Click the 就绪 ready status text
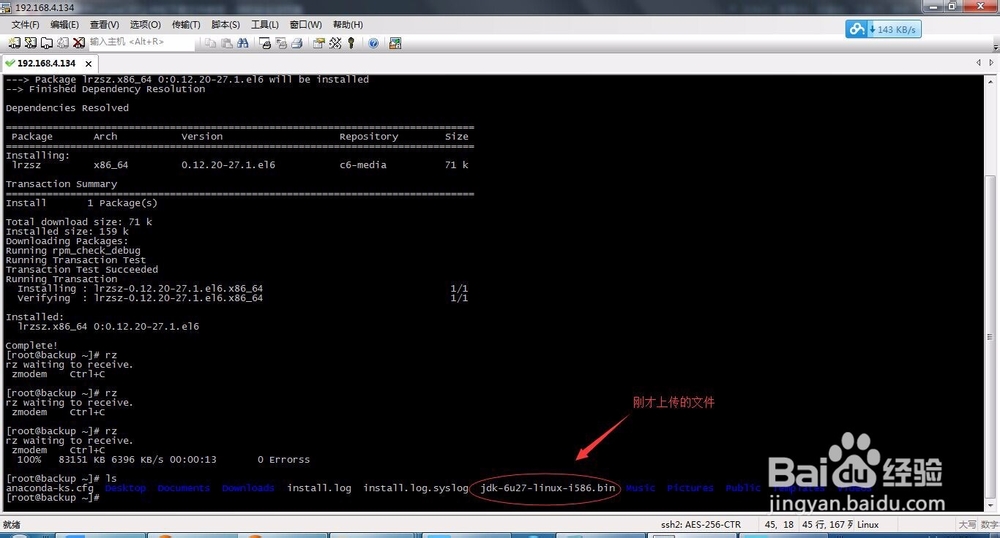This screenshot has width=1000, height=538. 11,525
